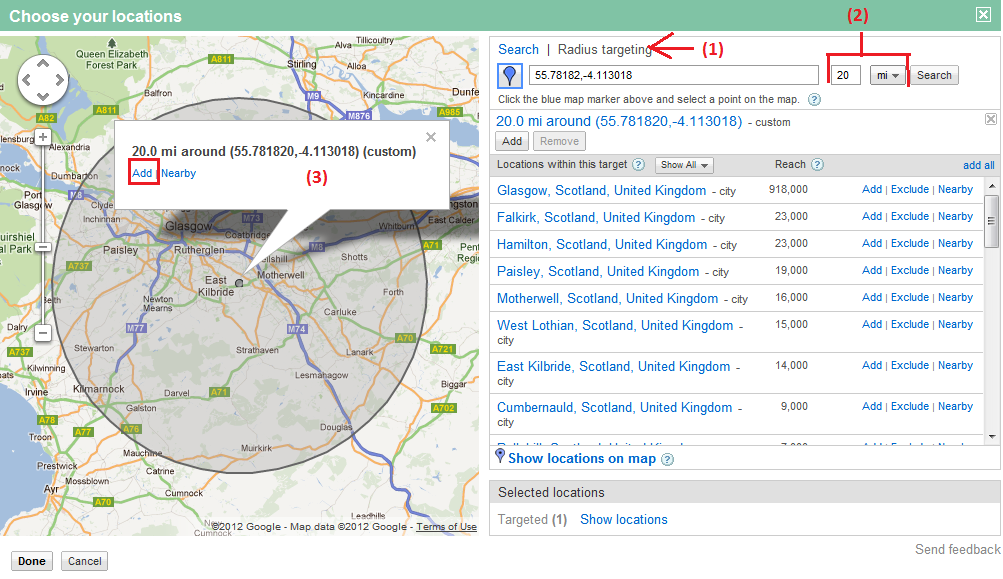
Task: Exclude Falkirk from targeting
Action: 910,216
